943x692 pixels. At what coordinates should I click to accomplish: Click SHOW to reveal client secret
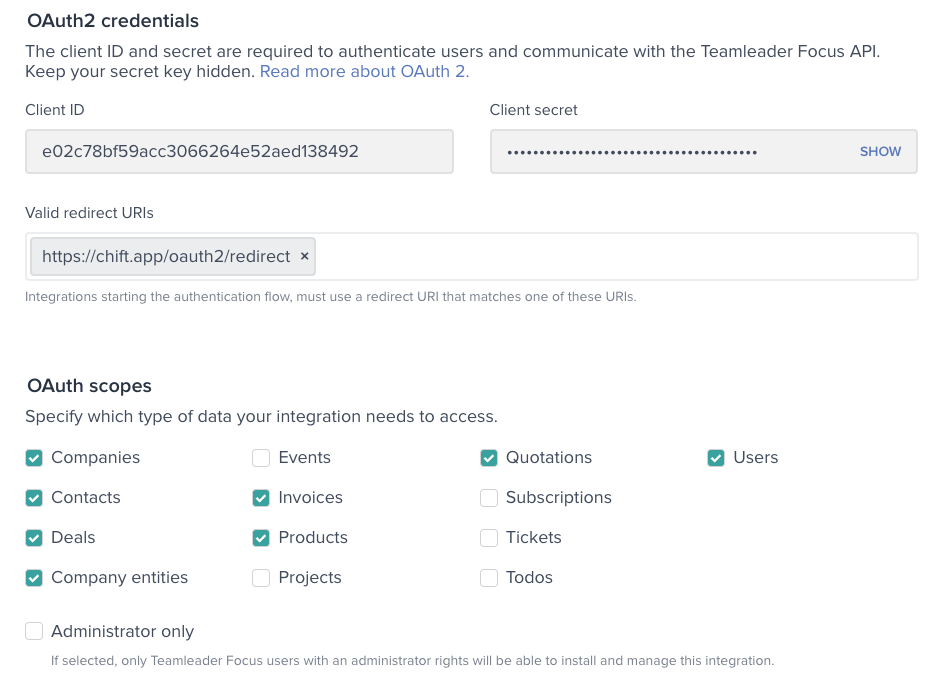coord(880,152)
